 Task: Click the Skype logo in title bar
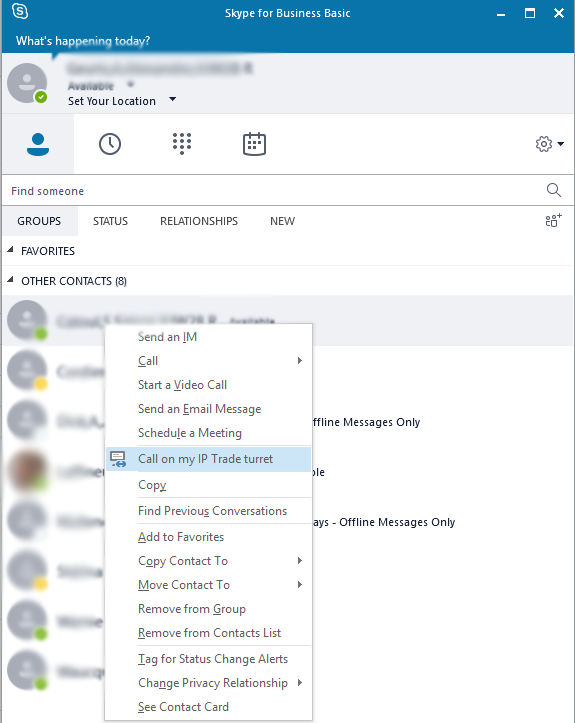click(20, 12)
